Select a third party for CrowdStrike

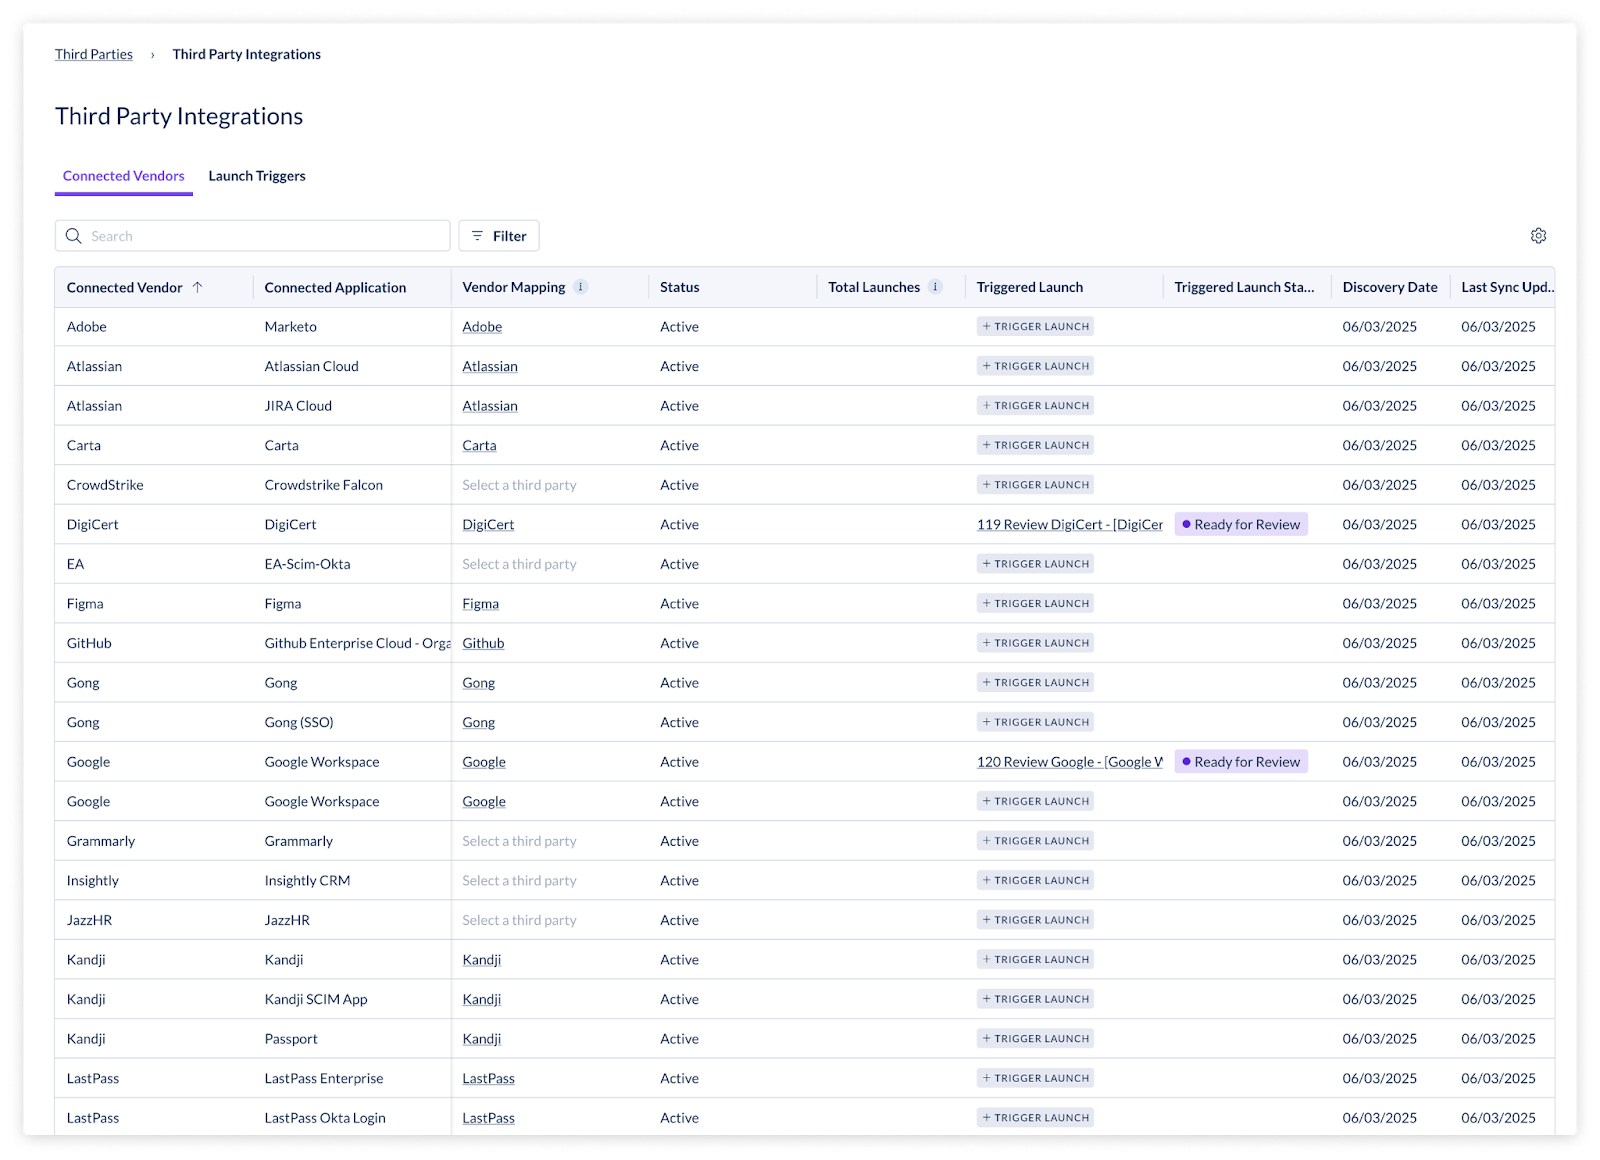519,485
